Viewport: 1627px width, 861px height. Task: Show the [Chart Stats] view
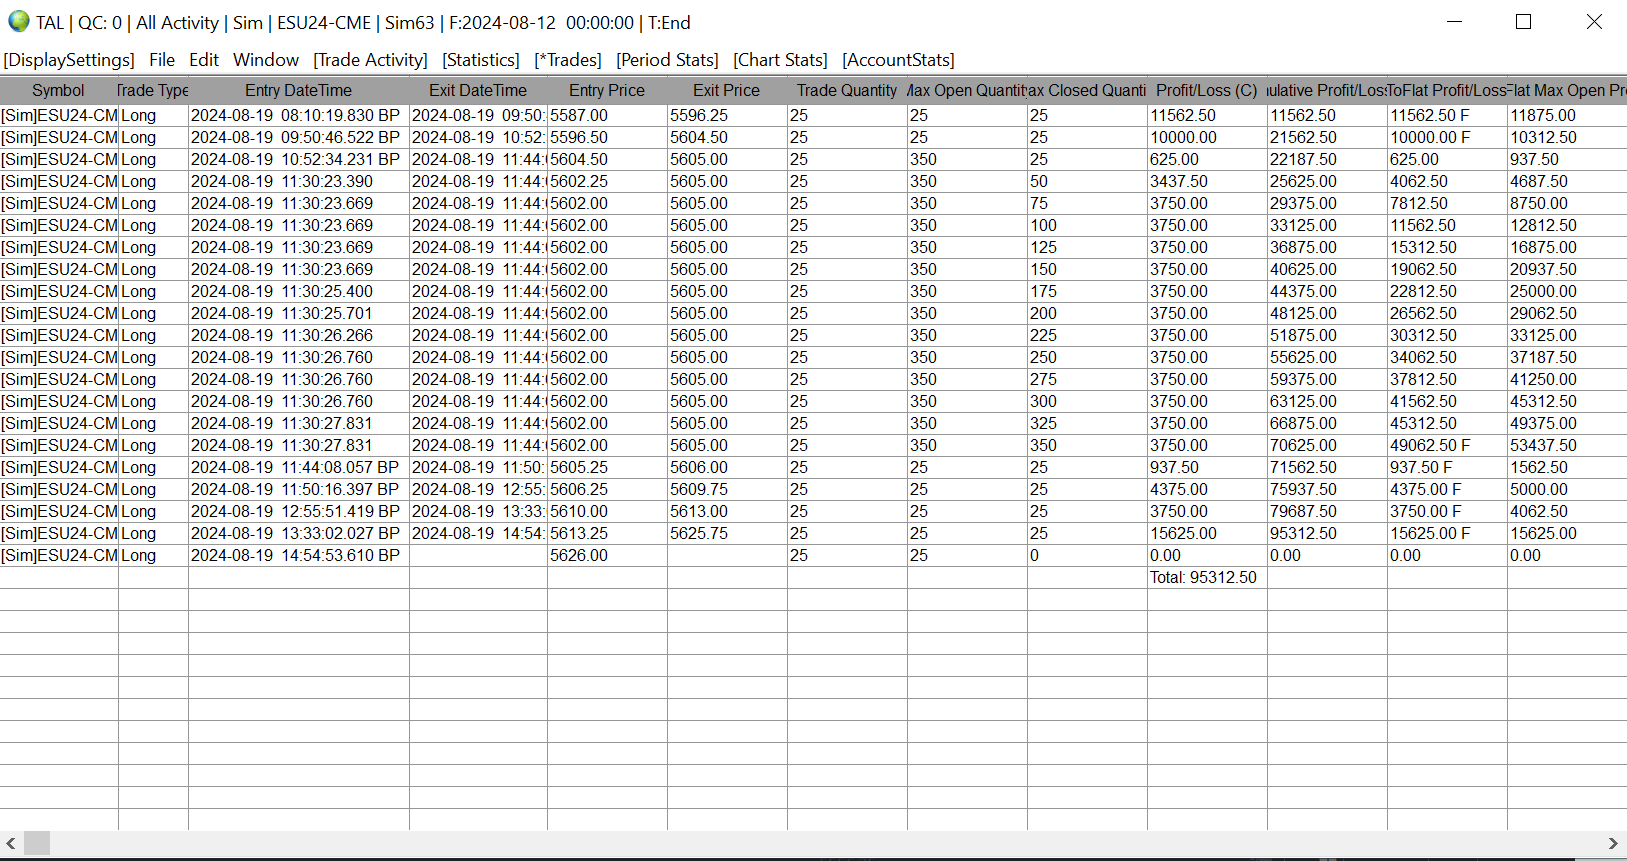[x=780, y=60]
